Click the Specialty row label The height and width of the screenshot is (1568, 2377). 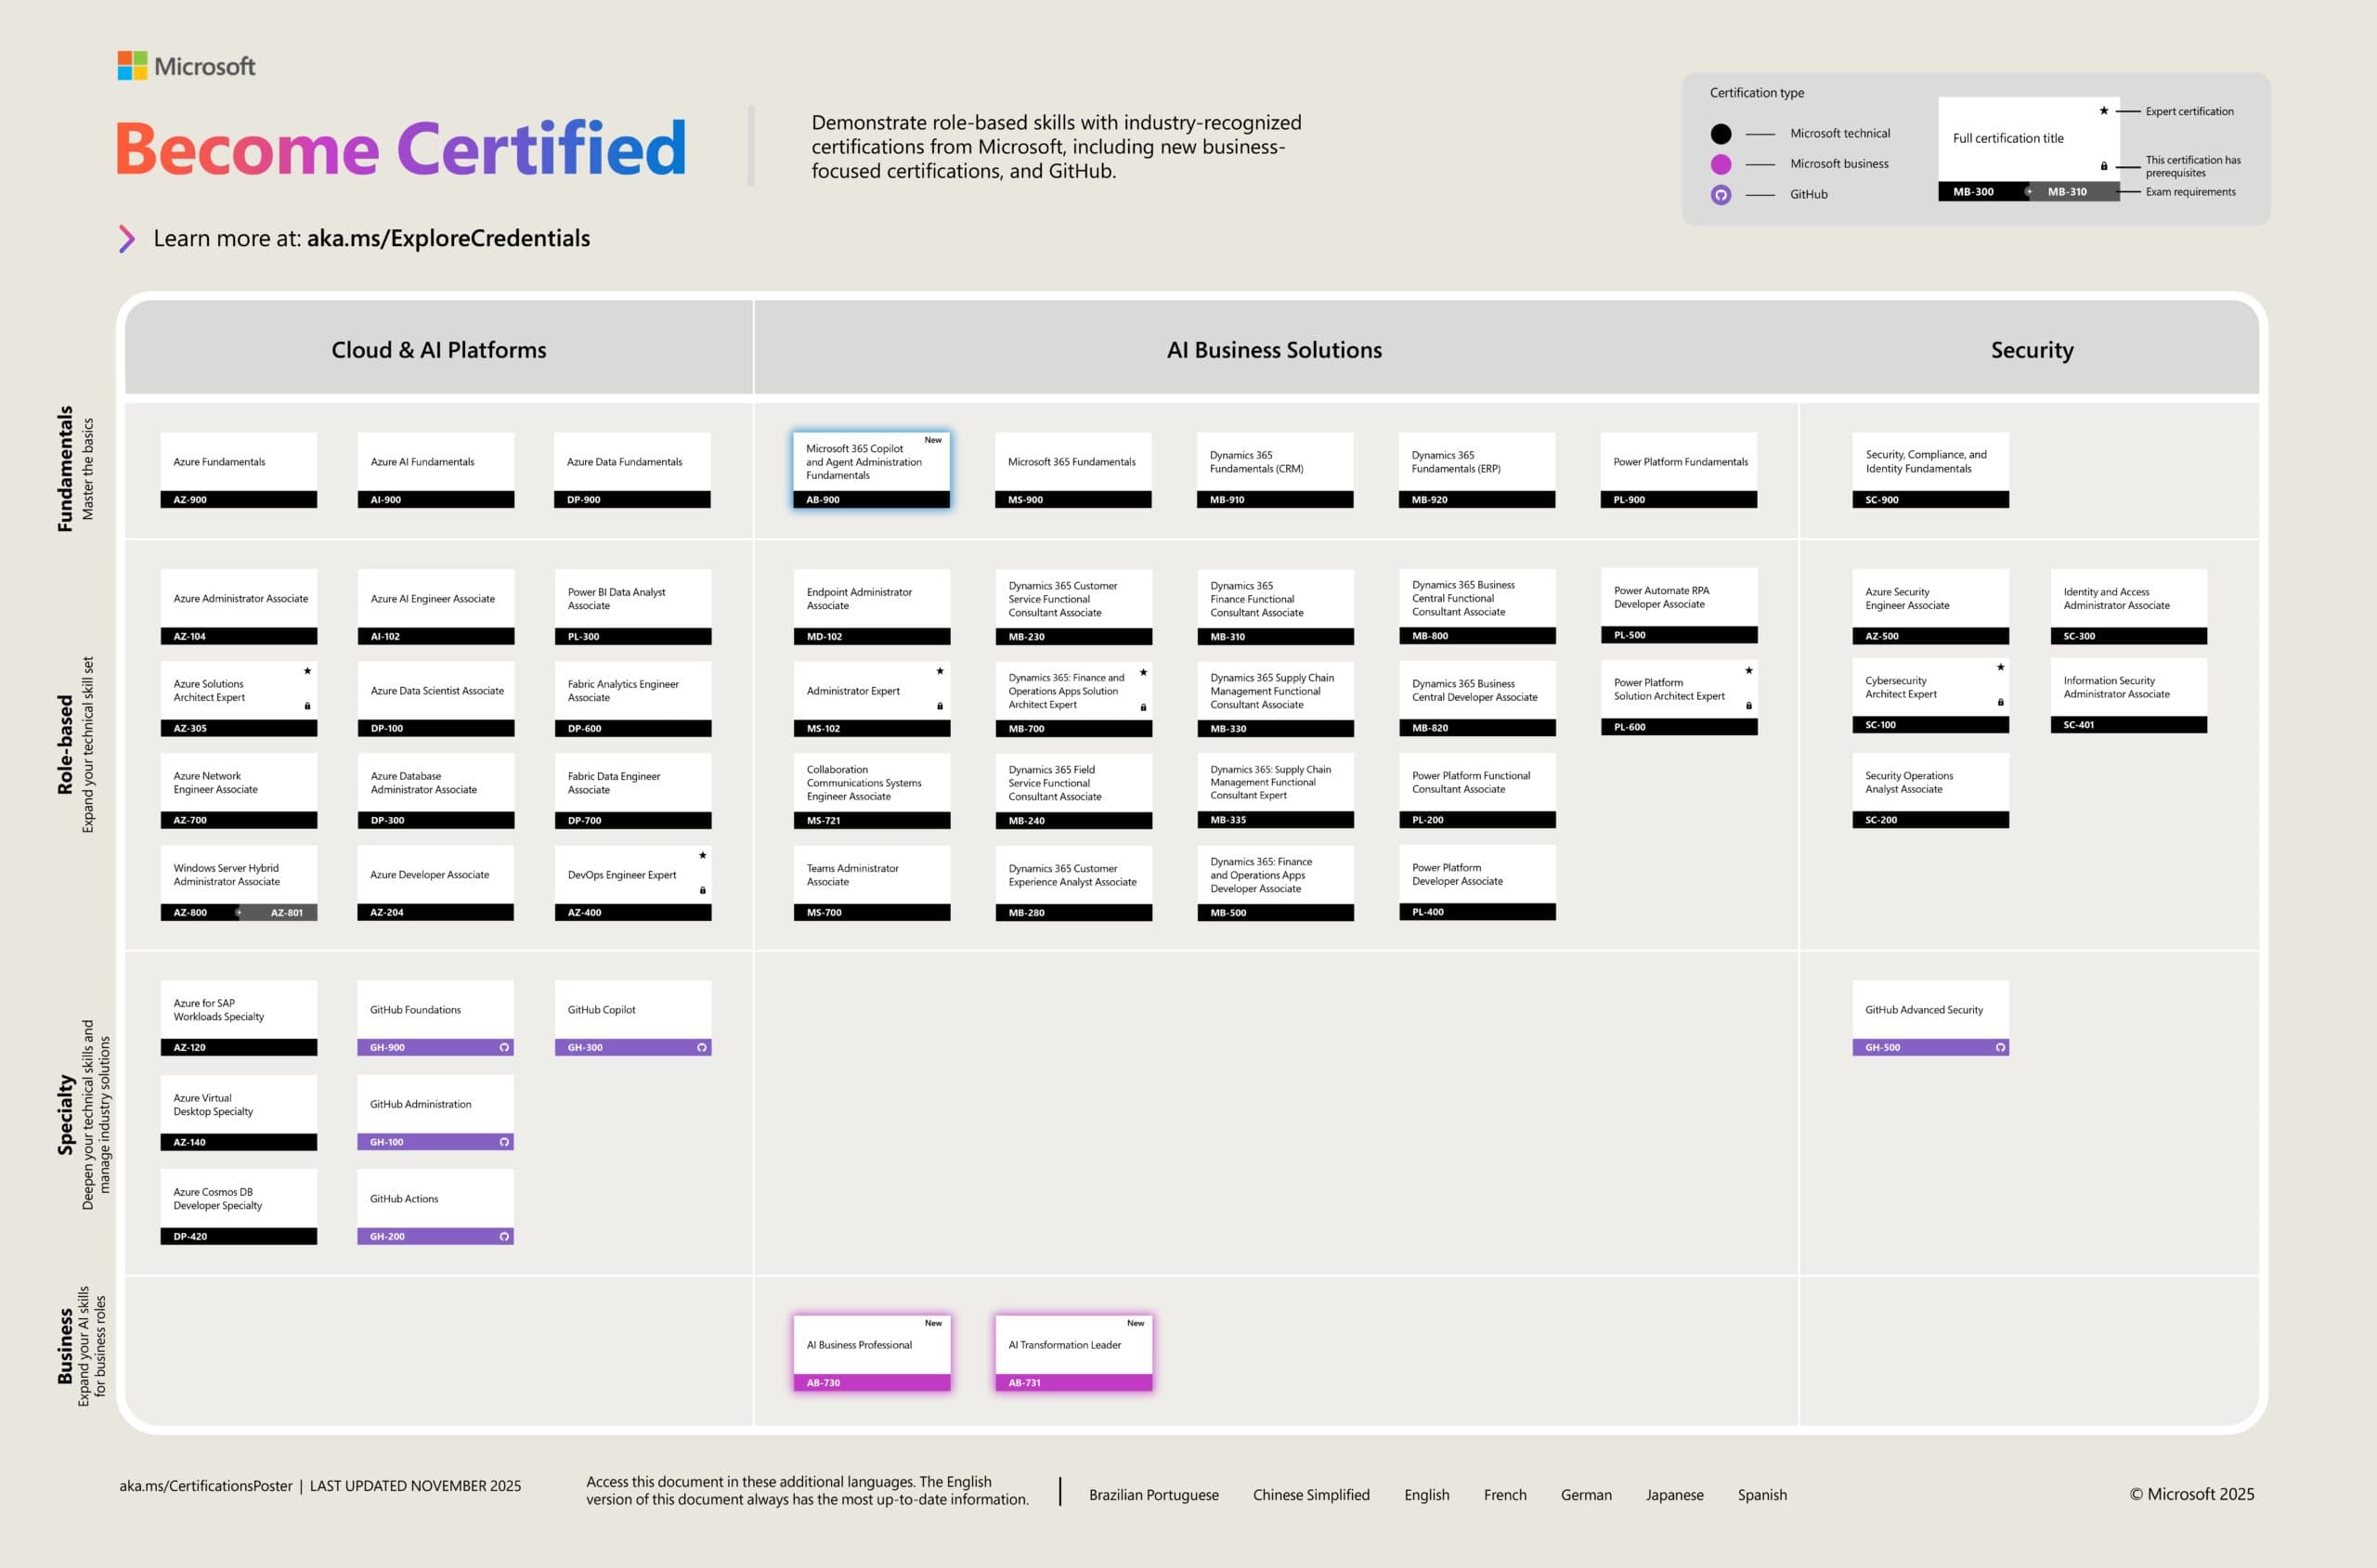(x=65, y=1115)
